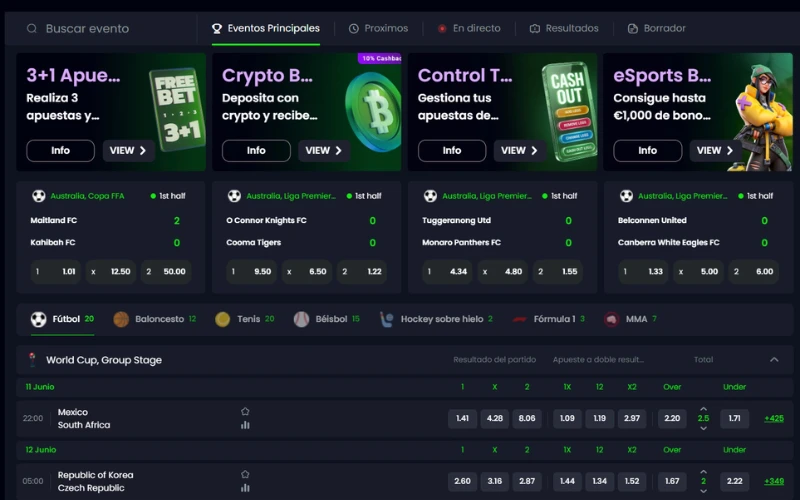Viewport: 800px width, 500px height.
Task: Decrease total line below 2 for Korea match
Action: (x=704, y=491)
